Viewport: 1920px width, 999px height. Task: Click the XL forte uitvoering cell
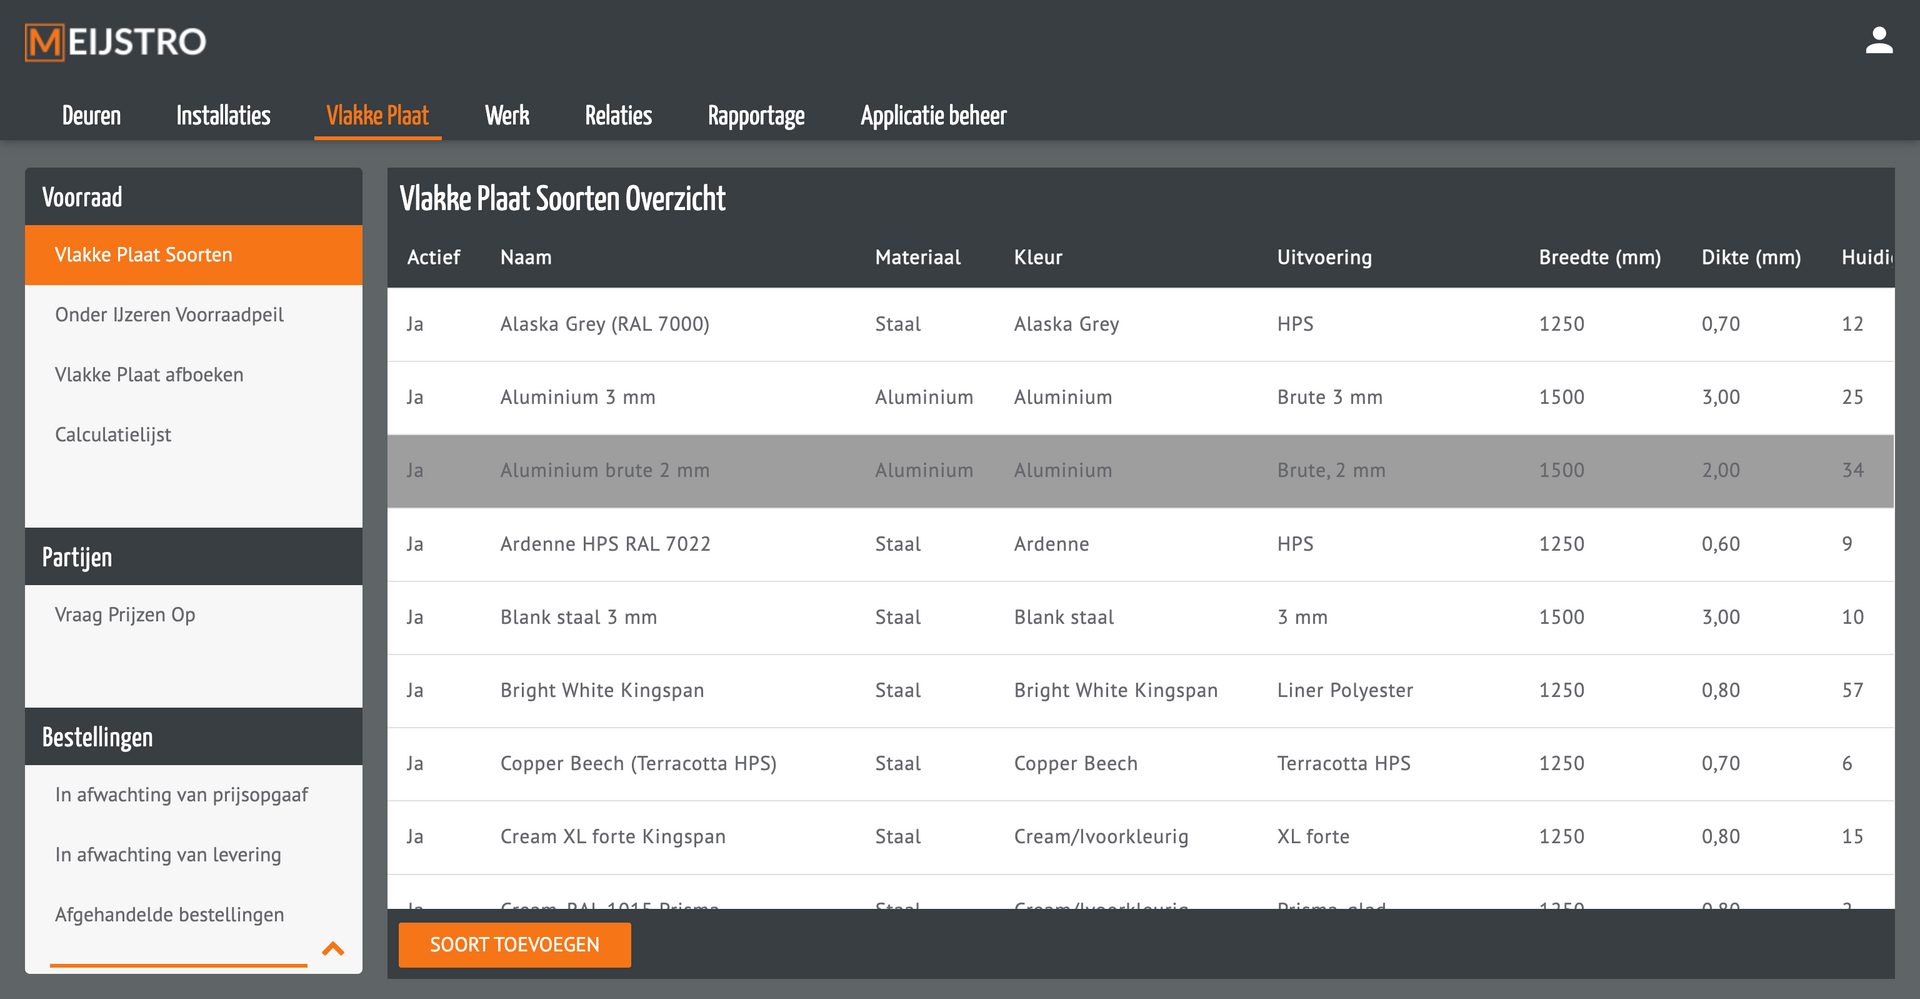1313,836
